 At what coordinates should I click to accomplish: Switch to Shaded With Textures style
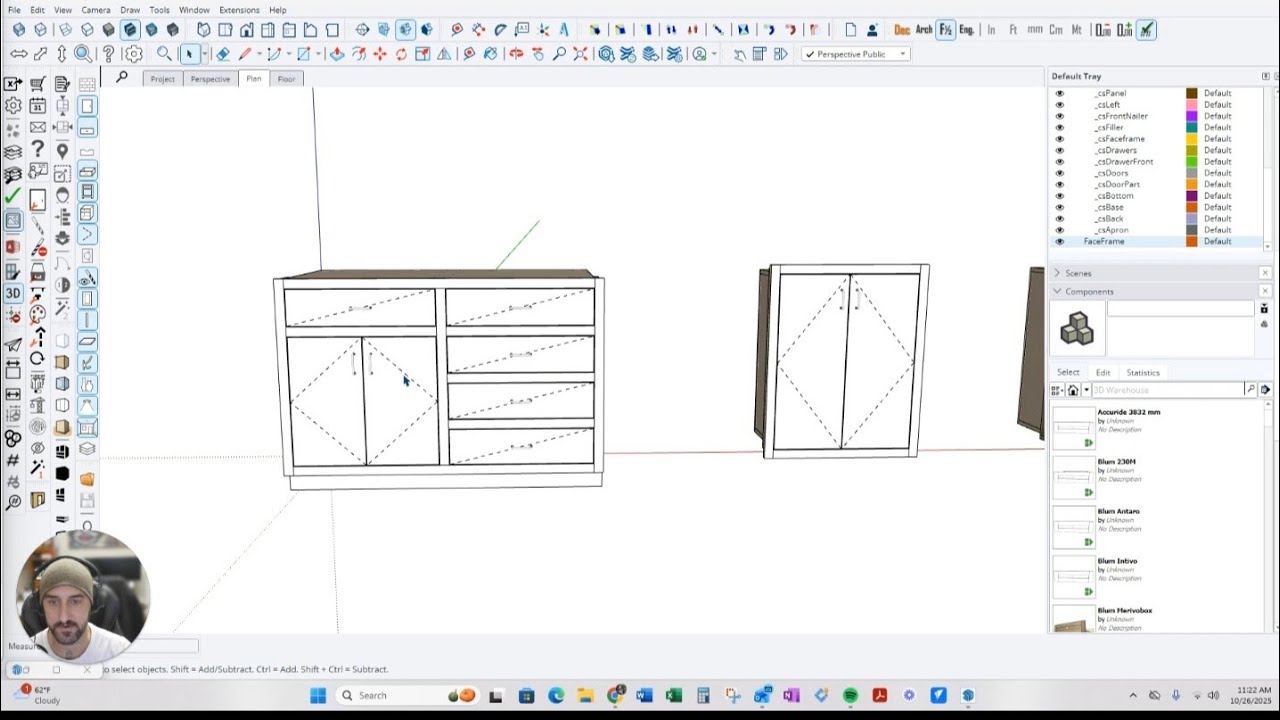pos(130,30)
